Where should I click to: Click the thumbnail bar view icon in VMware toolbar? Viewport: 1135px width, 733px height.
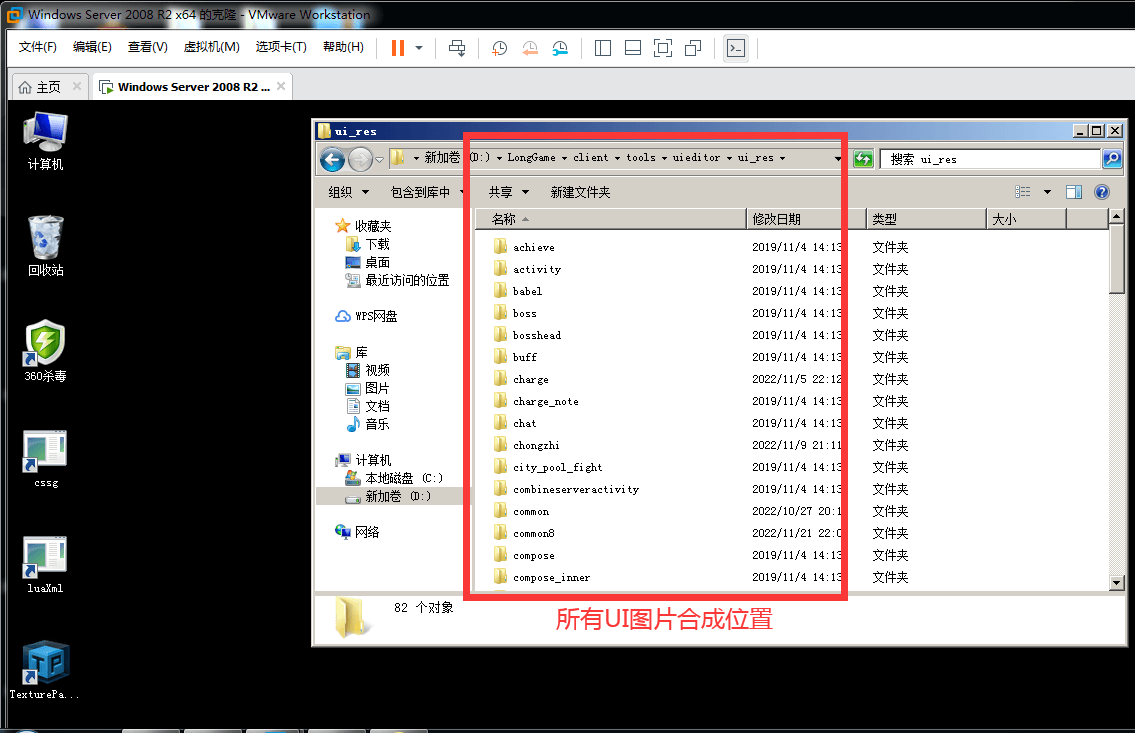point(633,48)
